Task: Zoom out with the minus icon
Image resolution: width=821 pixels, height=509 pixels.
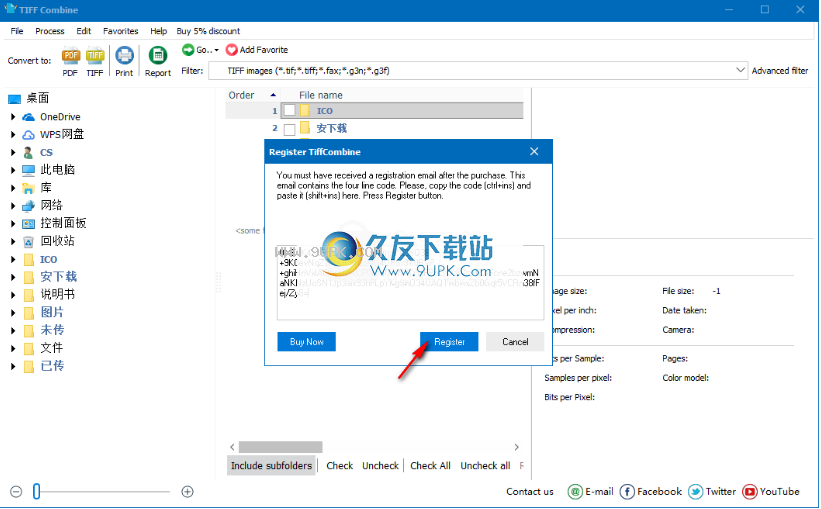Action: 16,492
